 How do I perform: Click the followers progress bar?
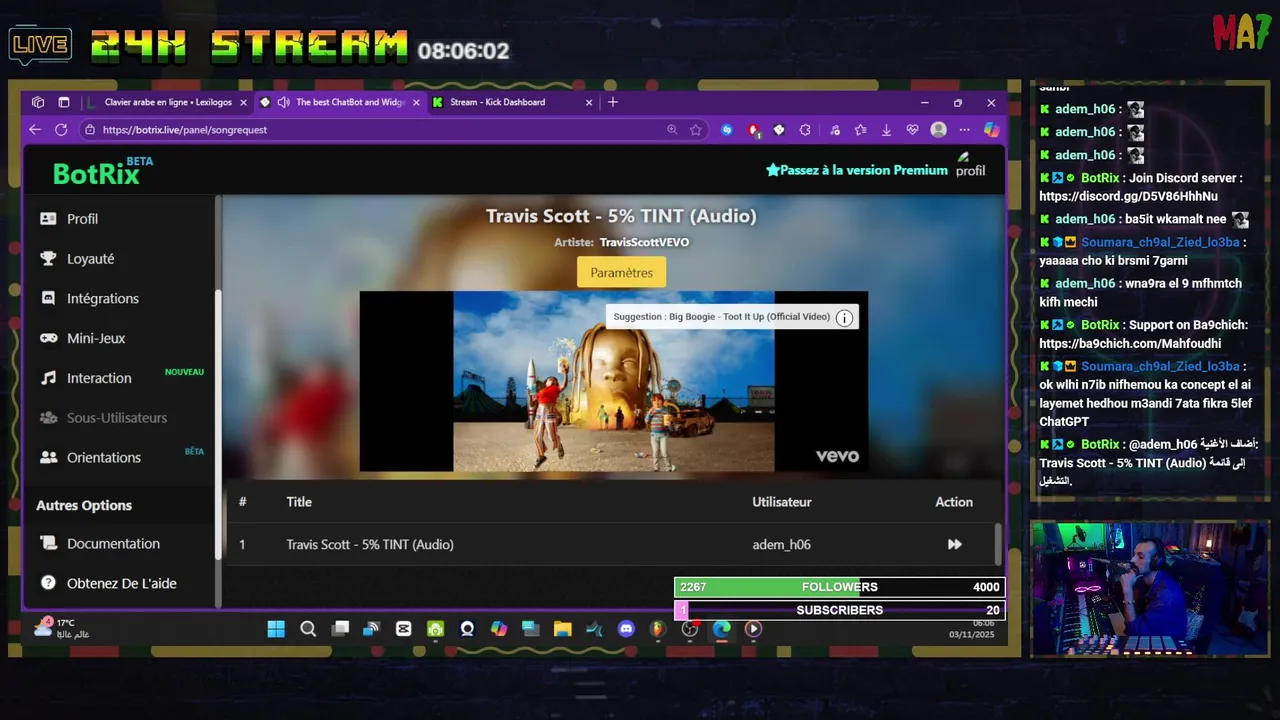[x=839, y=587]
